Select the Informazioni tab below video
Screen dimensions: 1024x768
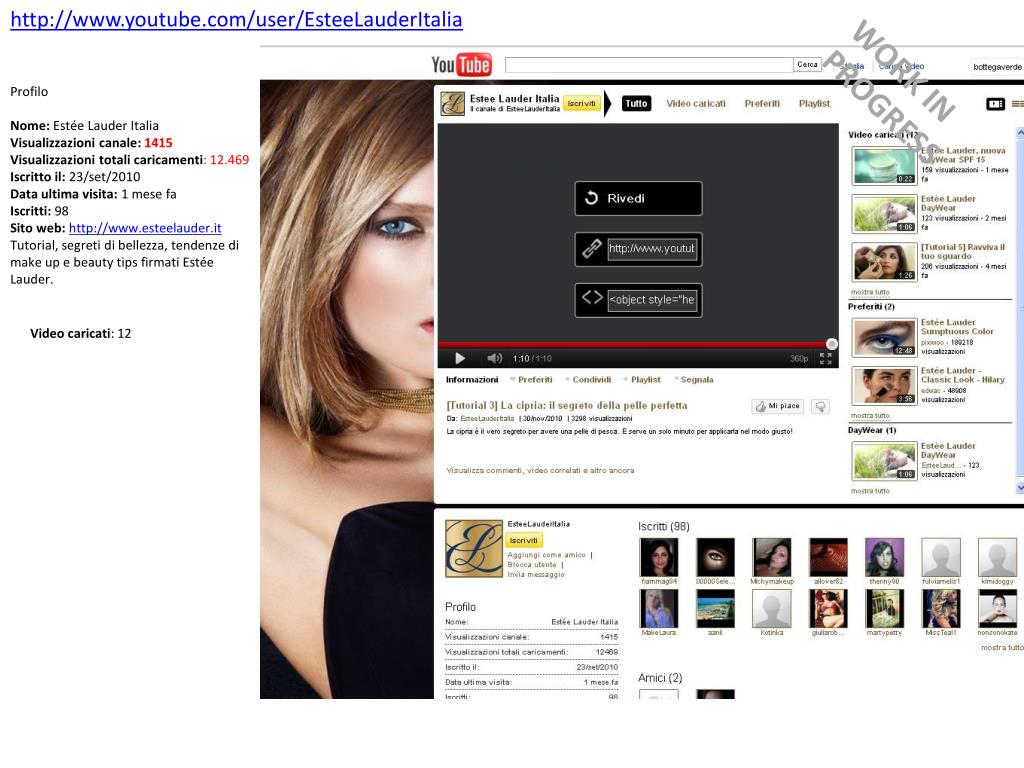[472, 379]
